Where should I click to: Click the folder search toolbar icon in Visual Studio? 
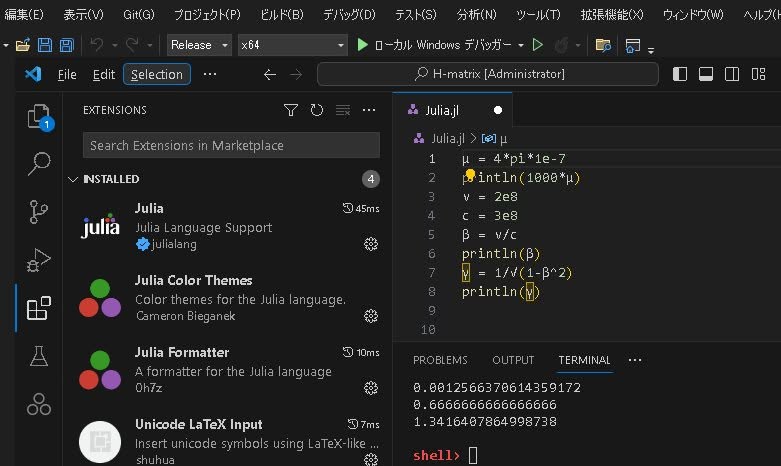click(x=603, y=45)
